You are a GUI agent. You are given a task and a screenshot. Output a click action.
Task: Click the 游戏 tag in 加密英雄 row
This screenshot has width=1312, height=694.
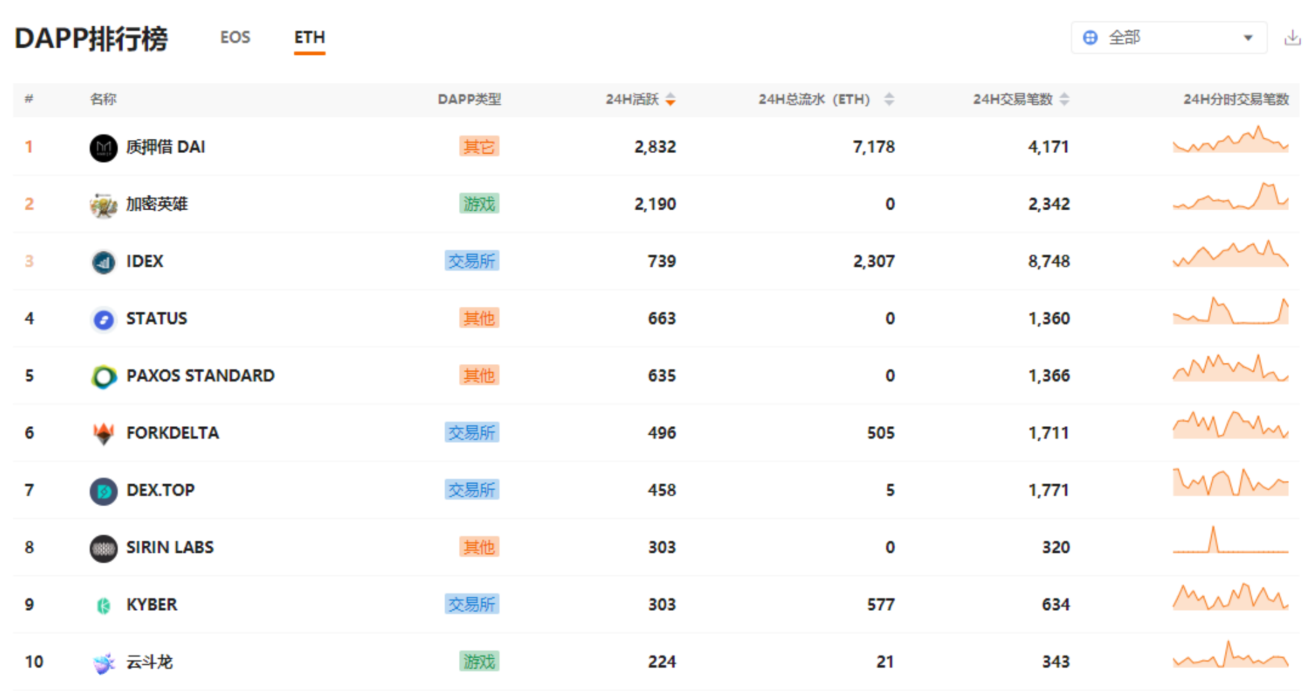point(479,204)
